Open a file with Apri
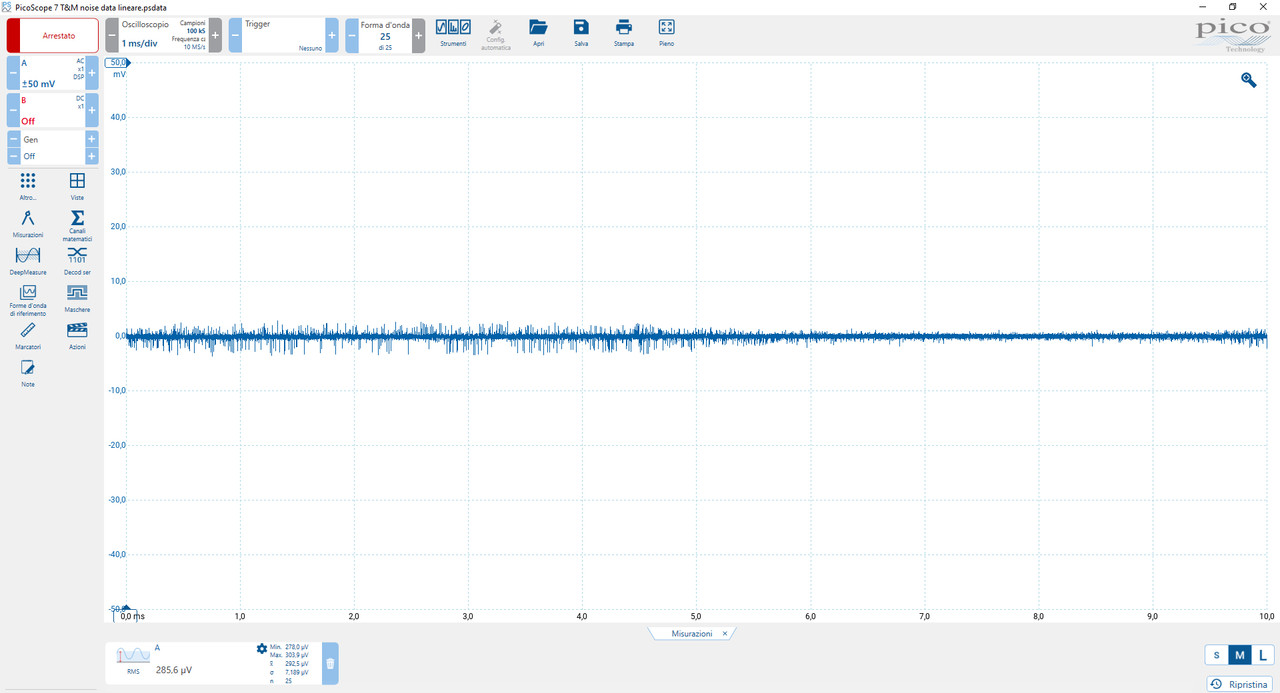The image size is (1280, 693). (x=539, y=33)
